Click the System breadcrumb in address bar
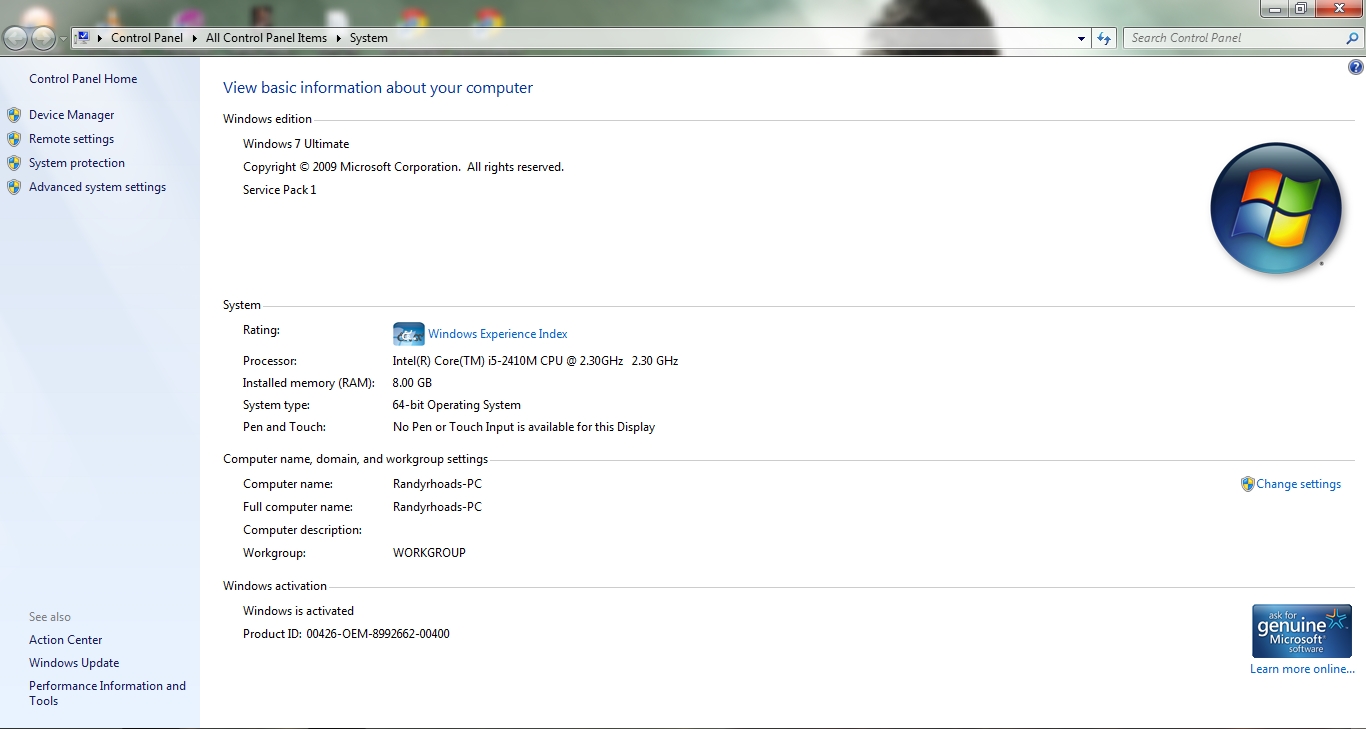This screenshot has width=1366, height=729. [369, 38]
